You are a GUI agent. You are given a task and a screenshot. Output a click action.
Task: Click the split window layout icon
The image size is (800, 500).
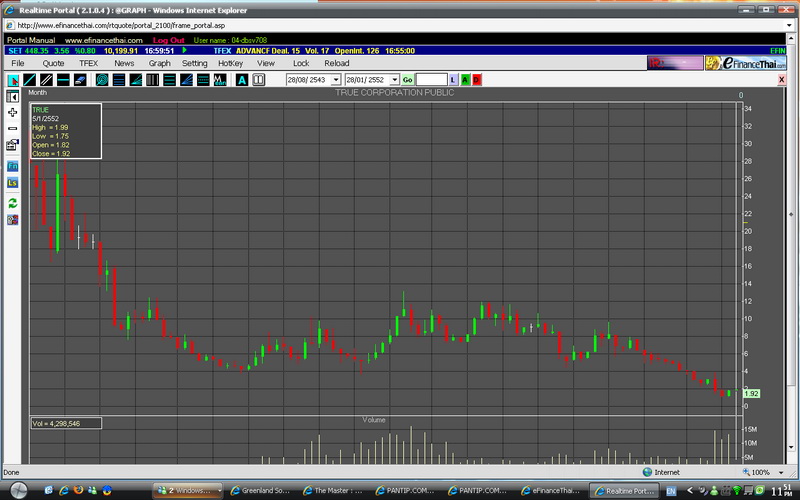pyautogui.click(x=259, y=80)
